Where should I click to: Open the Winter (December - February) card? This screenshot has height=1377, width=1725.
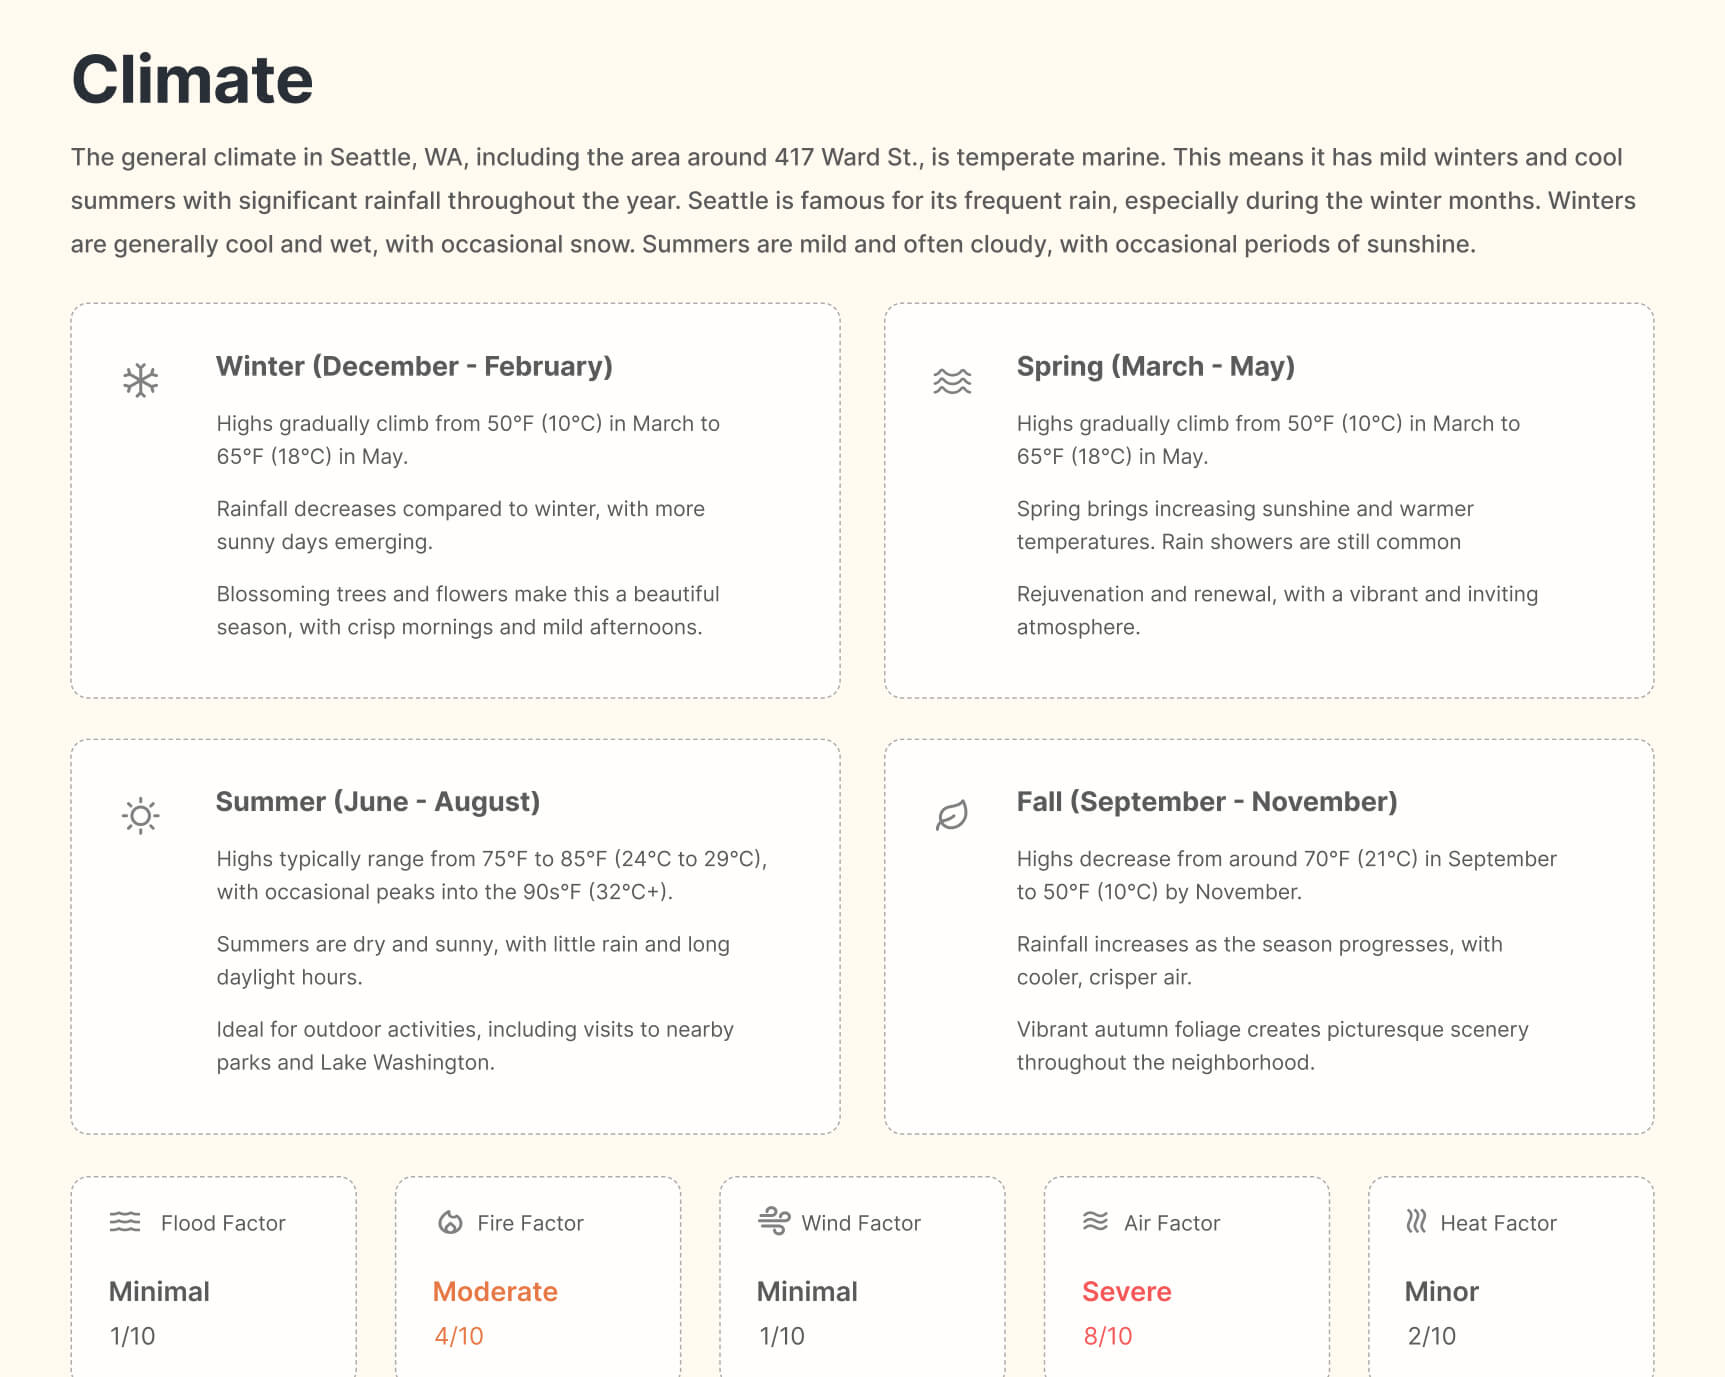pyautogui.click(x=413, y=366)
